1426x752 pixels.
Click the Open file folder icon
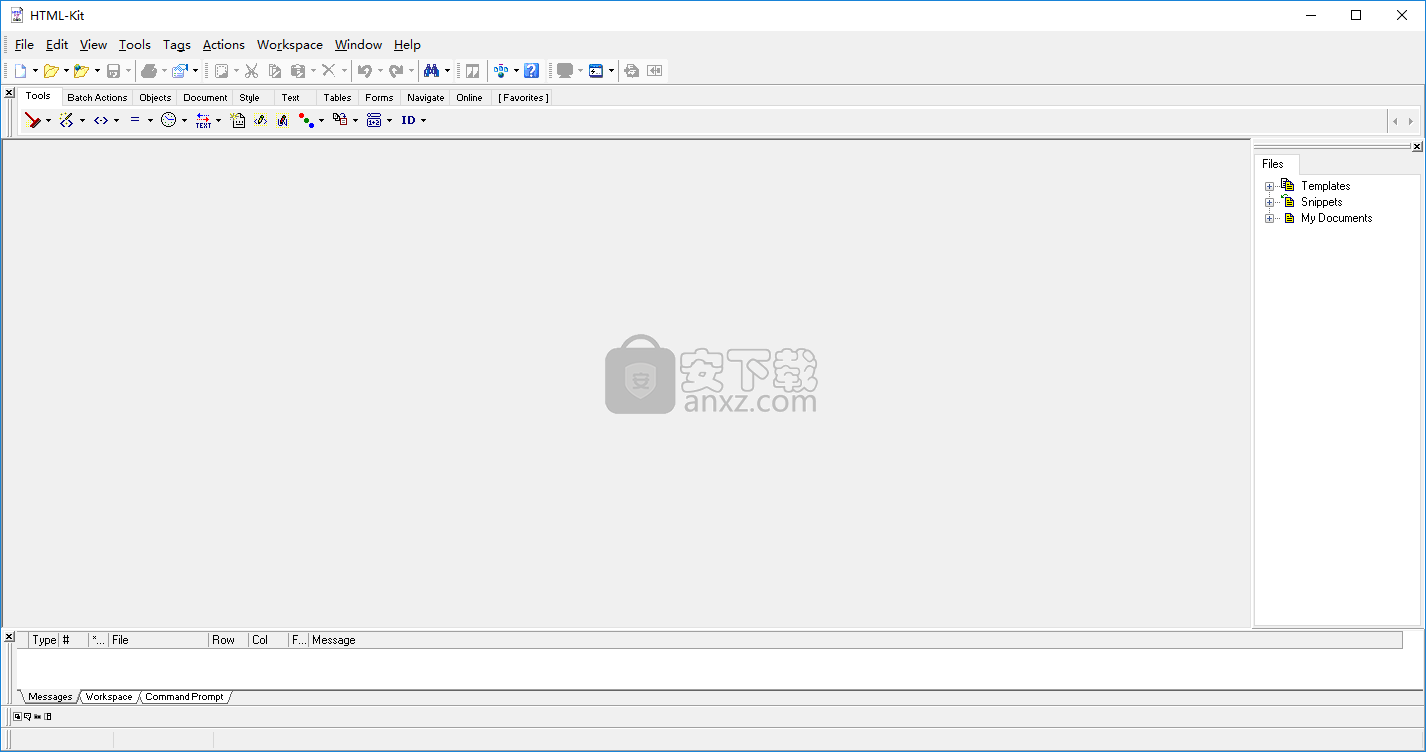(51, 71)
